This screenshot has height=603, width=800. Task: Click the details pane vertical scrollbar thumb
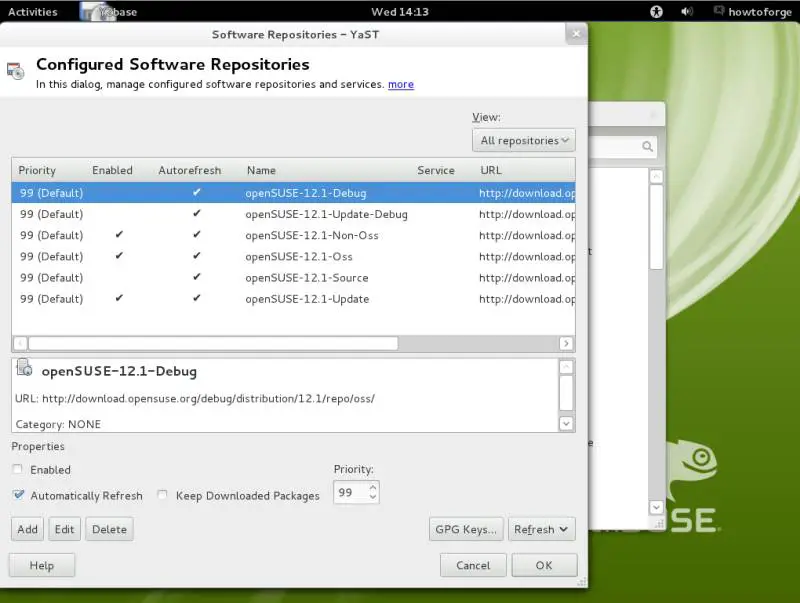tap(566, 393)
